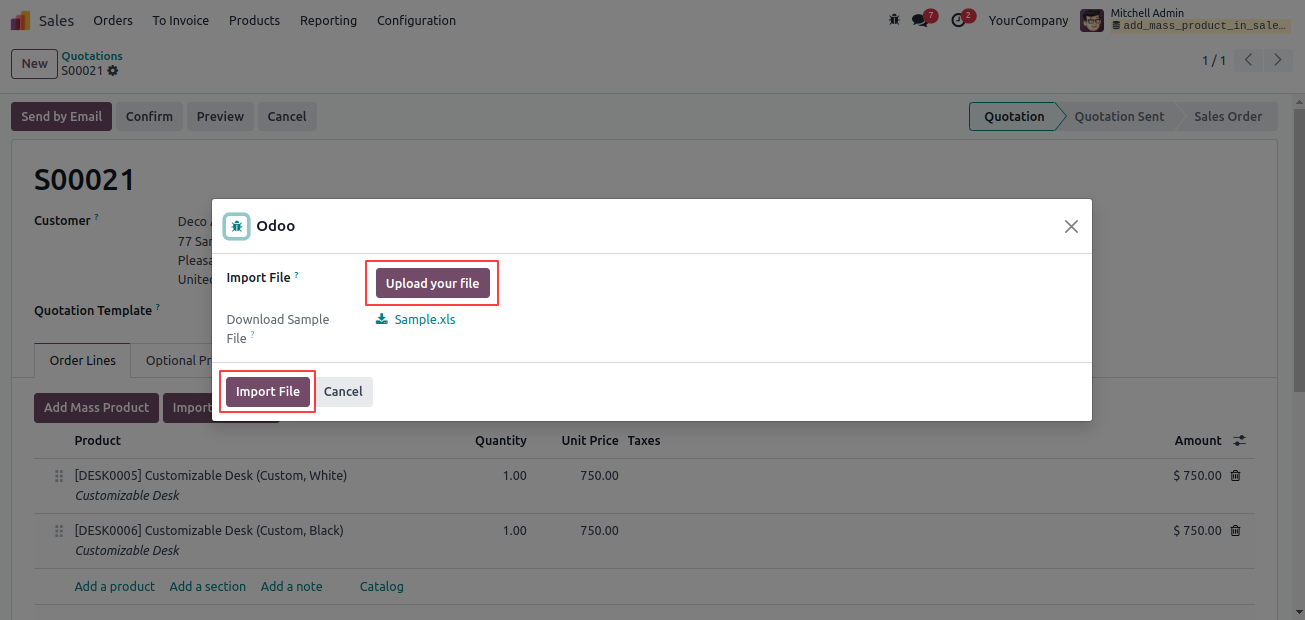Click unit price 750.00 on DESK0006 row
Image resolution: width=1305 pixels, height=620 pixels.
(599, 531)
